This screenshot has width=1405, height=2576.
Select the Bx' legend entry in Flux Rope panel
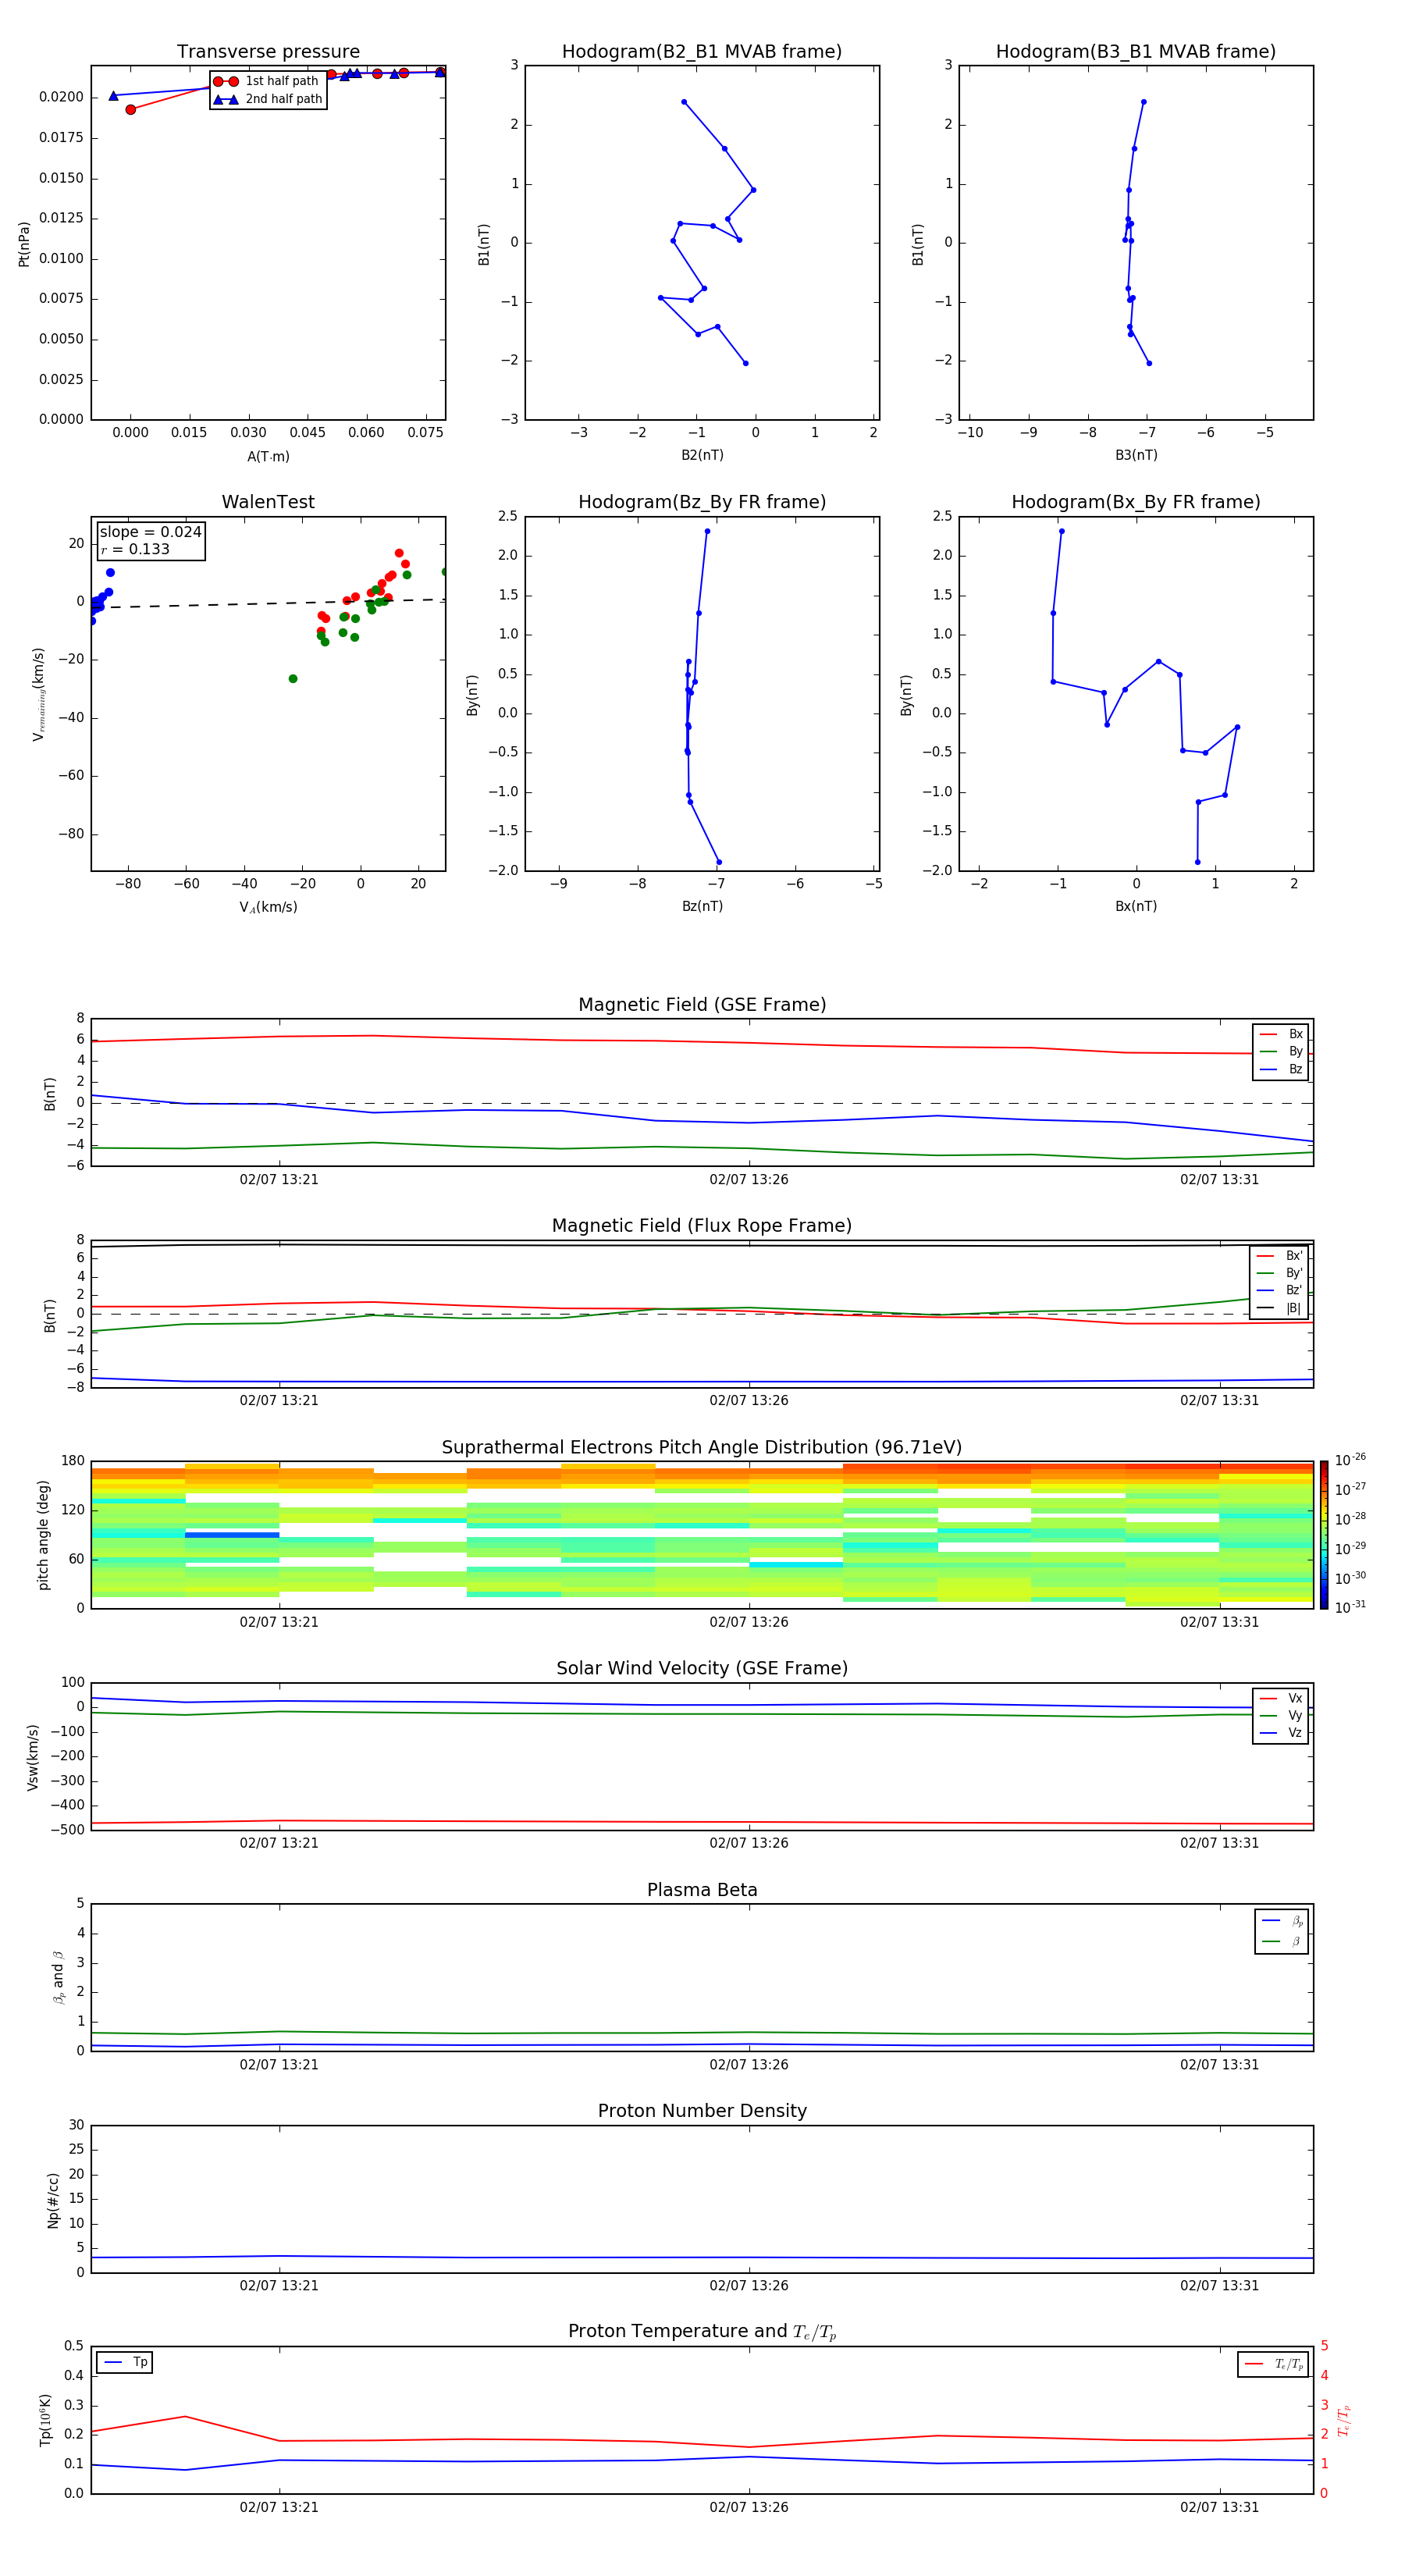1280,1257
